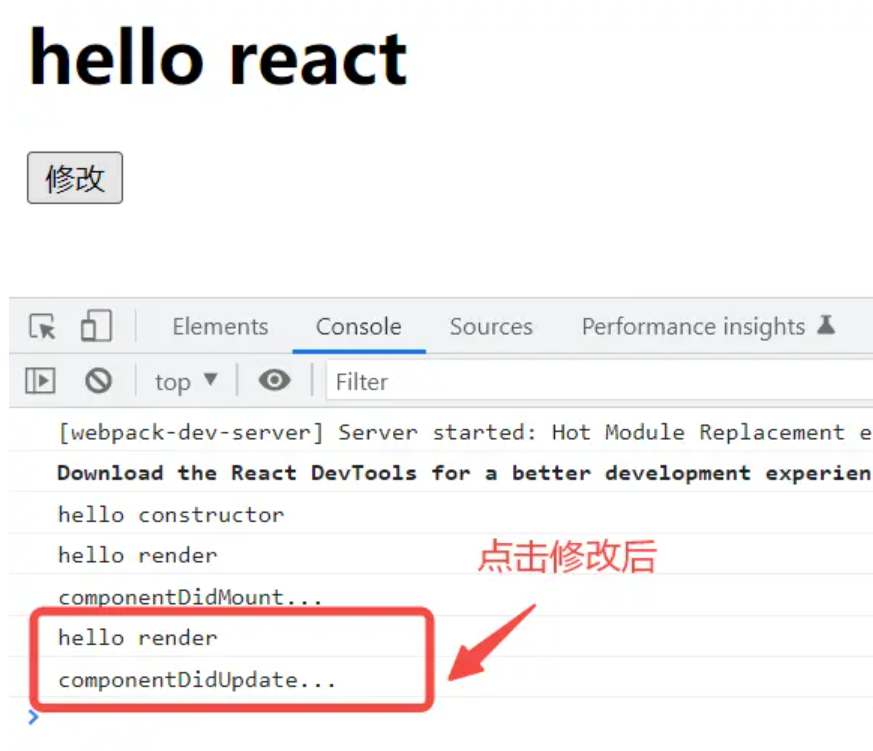The image size is (873, 751).
Task: Focus the console Filter input field
Action: (x=600, y=381)
